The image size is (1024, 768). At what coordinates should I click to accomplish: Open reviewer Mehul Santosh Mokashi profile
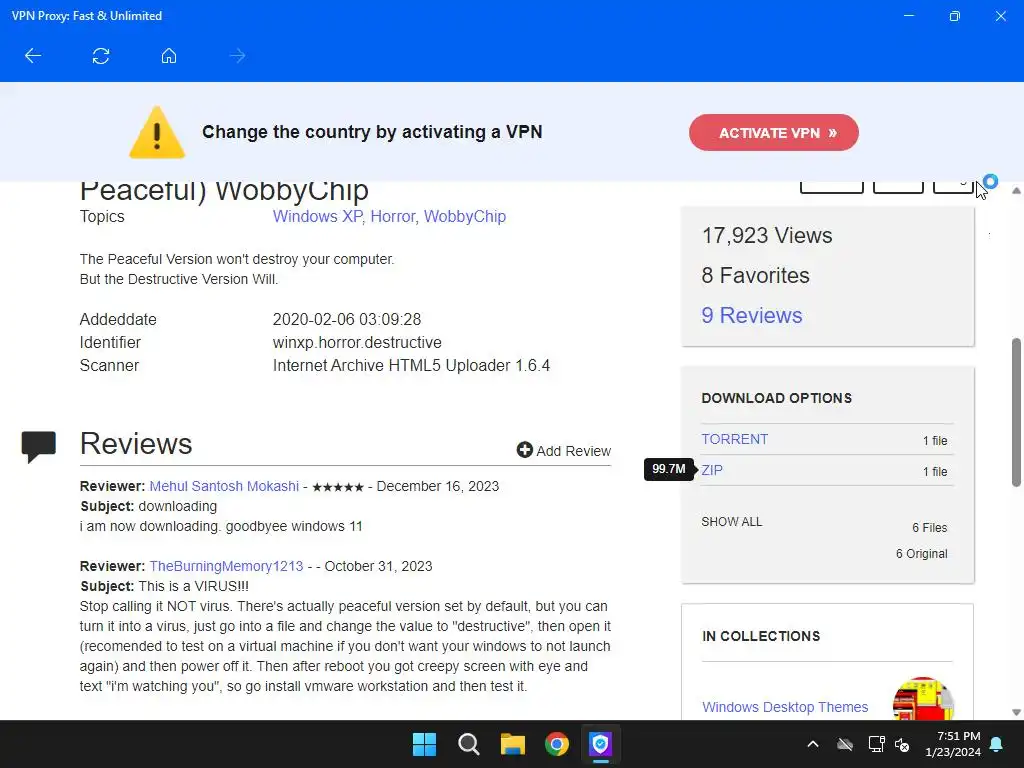pyautogui.click(x=224, y=486)
